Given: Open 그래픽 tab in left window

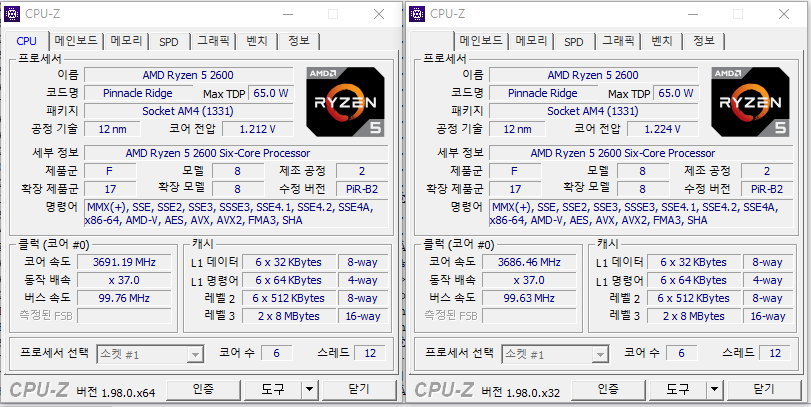Looking at the screenshot, I should click(213, 41).
